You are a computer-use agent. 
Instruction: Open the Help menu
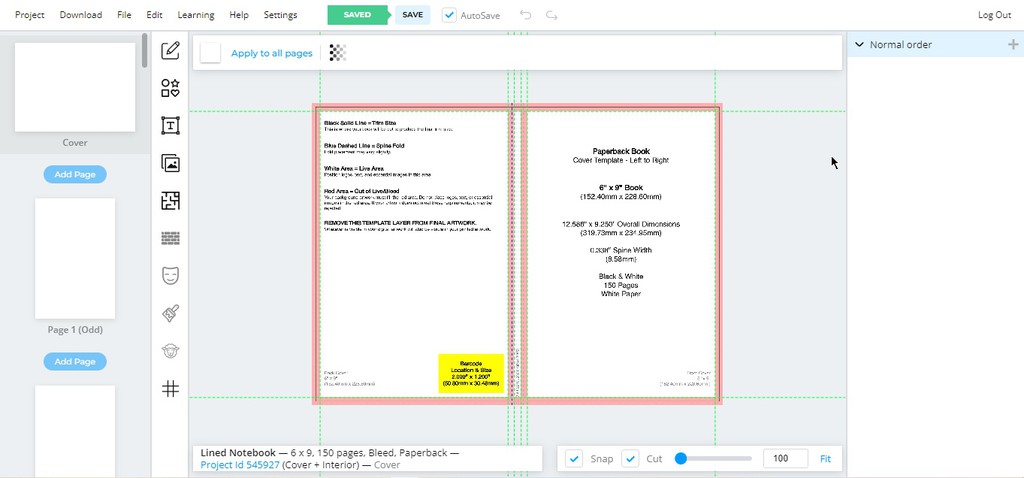239,14
